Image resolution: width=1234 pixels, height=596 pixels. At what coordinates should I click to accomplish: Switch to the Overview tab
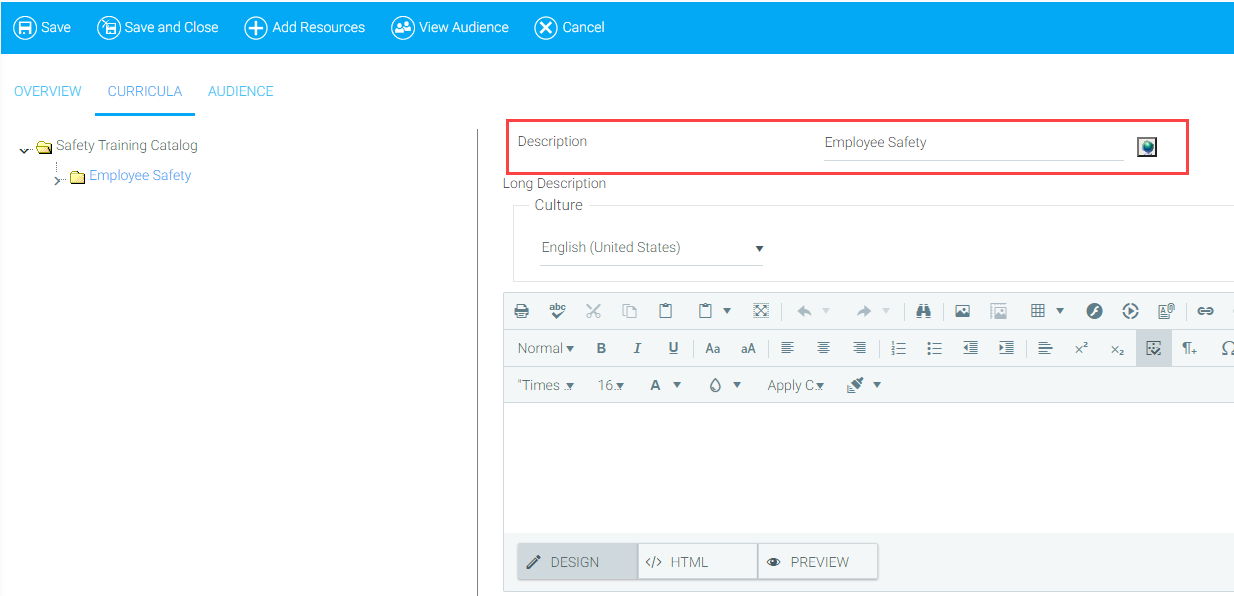[x=48, y=91]
